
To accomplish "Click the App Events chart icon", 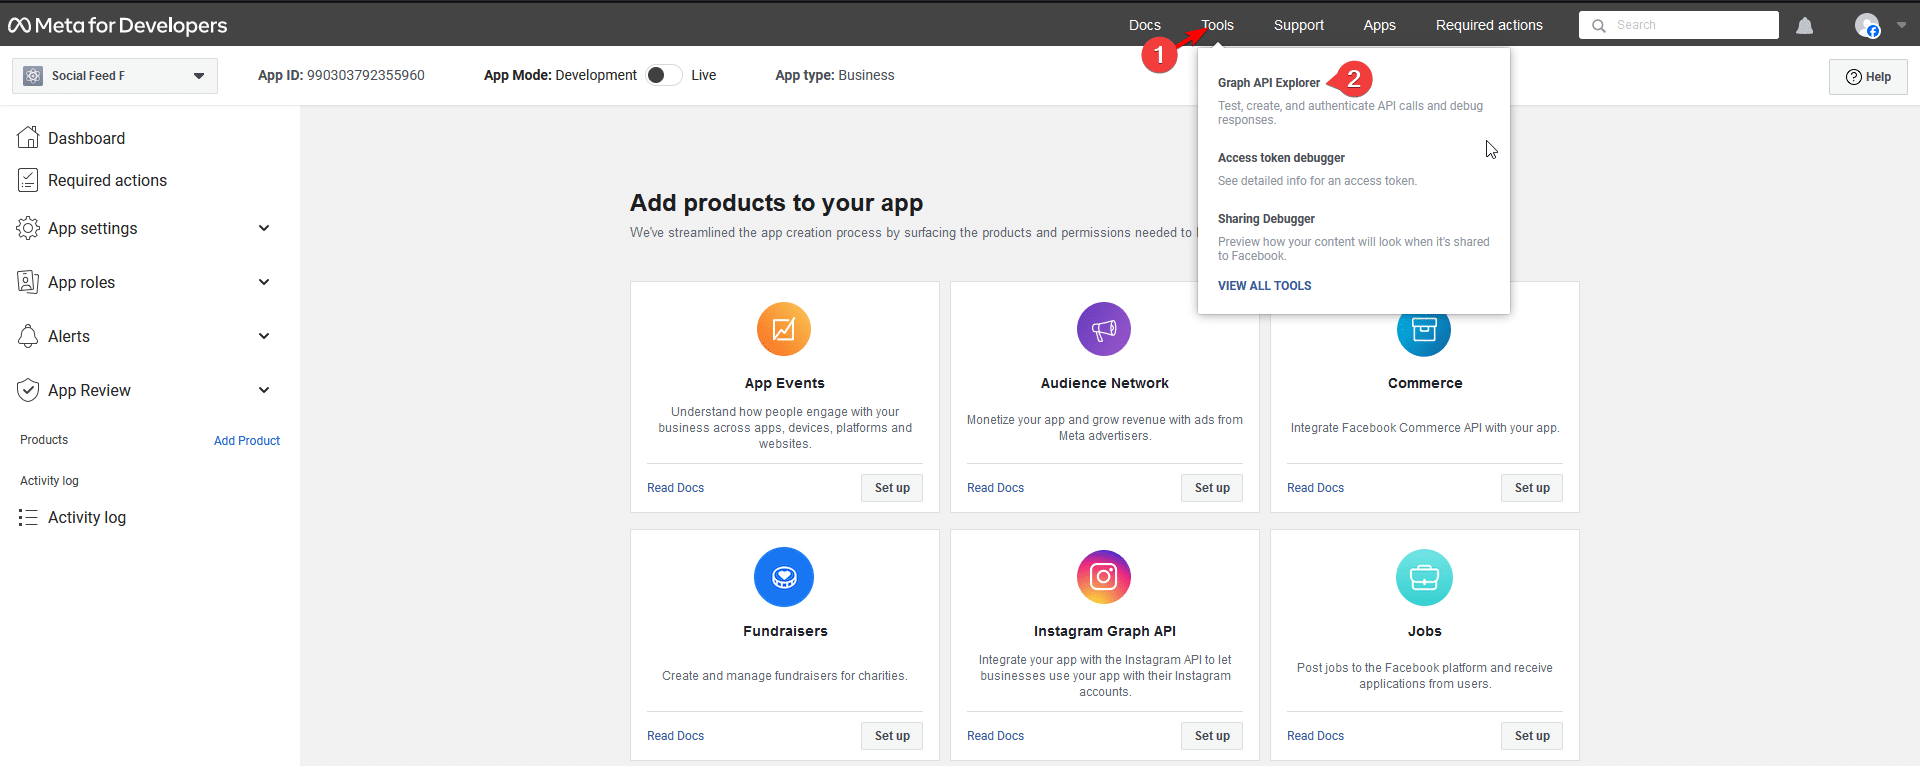I will tap(784, 329).
